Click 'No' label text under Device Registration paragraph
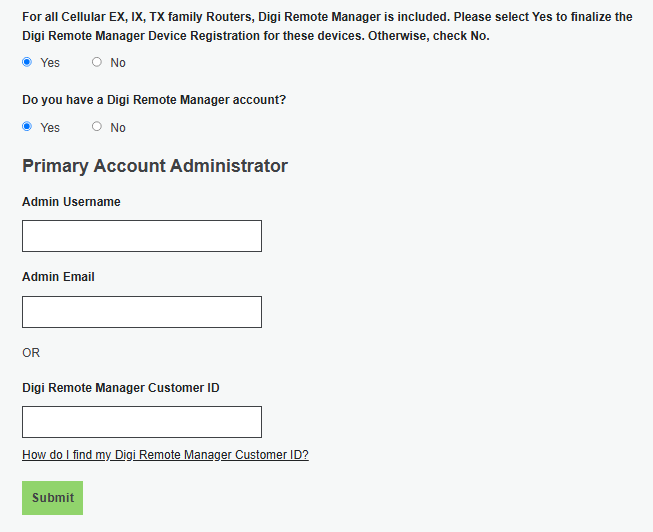Image resolution: width=653 pixels, height=532 pixels. 118,63
